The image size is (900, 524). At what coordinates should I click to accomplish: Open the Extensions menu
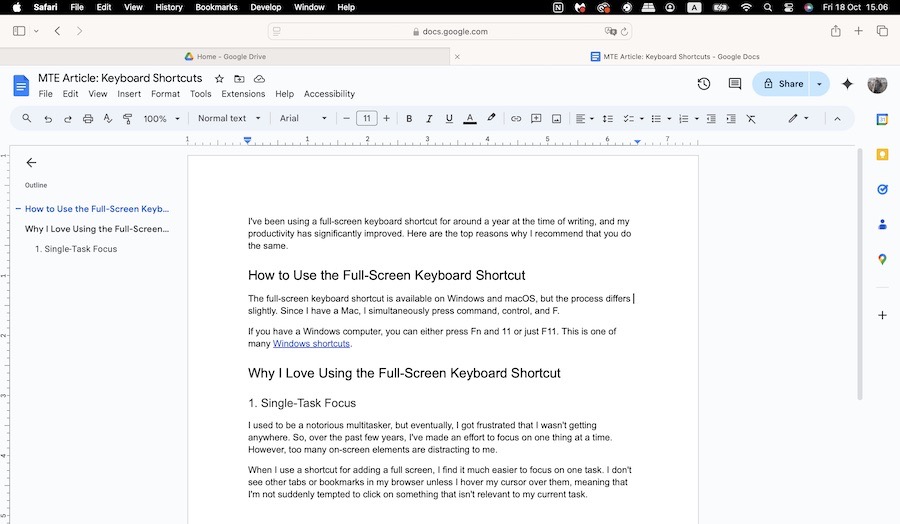[243, 94]
